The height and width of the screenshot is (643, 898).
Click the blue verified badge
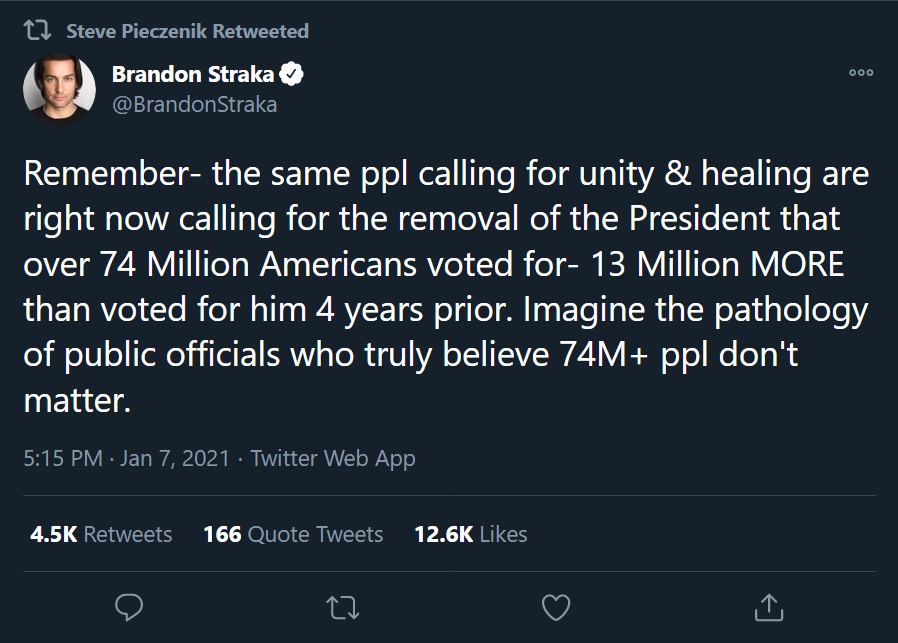(292, 74)
